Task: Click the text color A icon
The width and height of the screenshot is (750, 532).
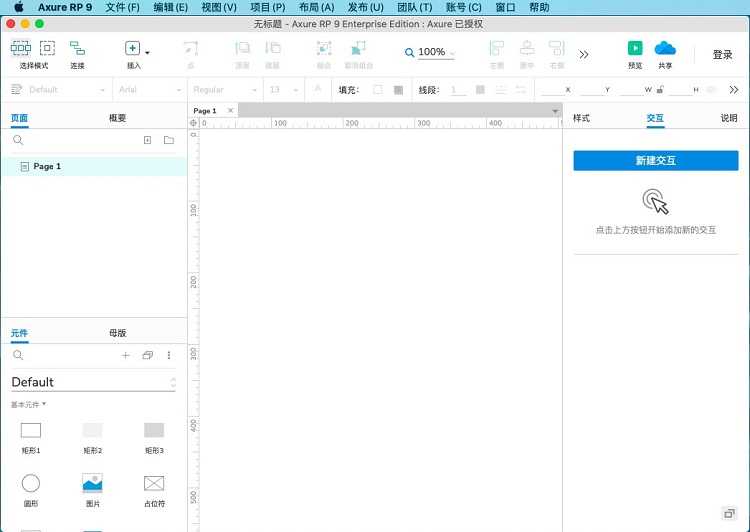Action: [318, 89]
